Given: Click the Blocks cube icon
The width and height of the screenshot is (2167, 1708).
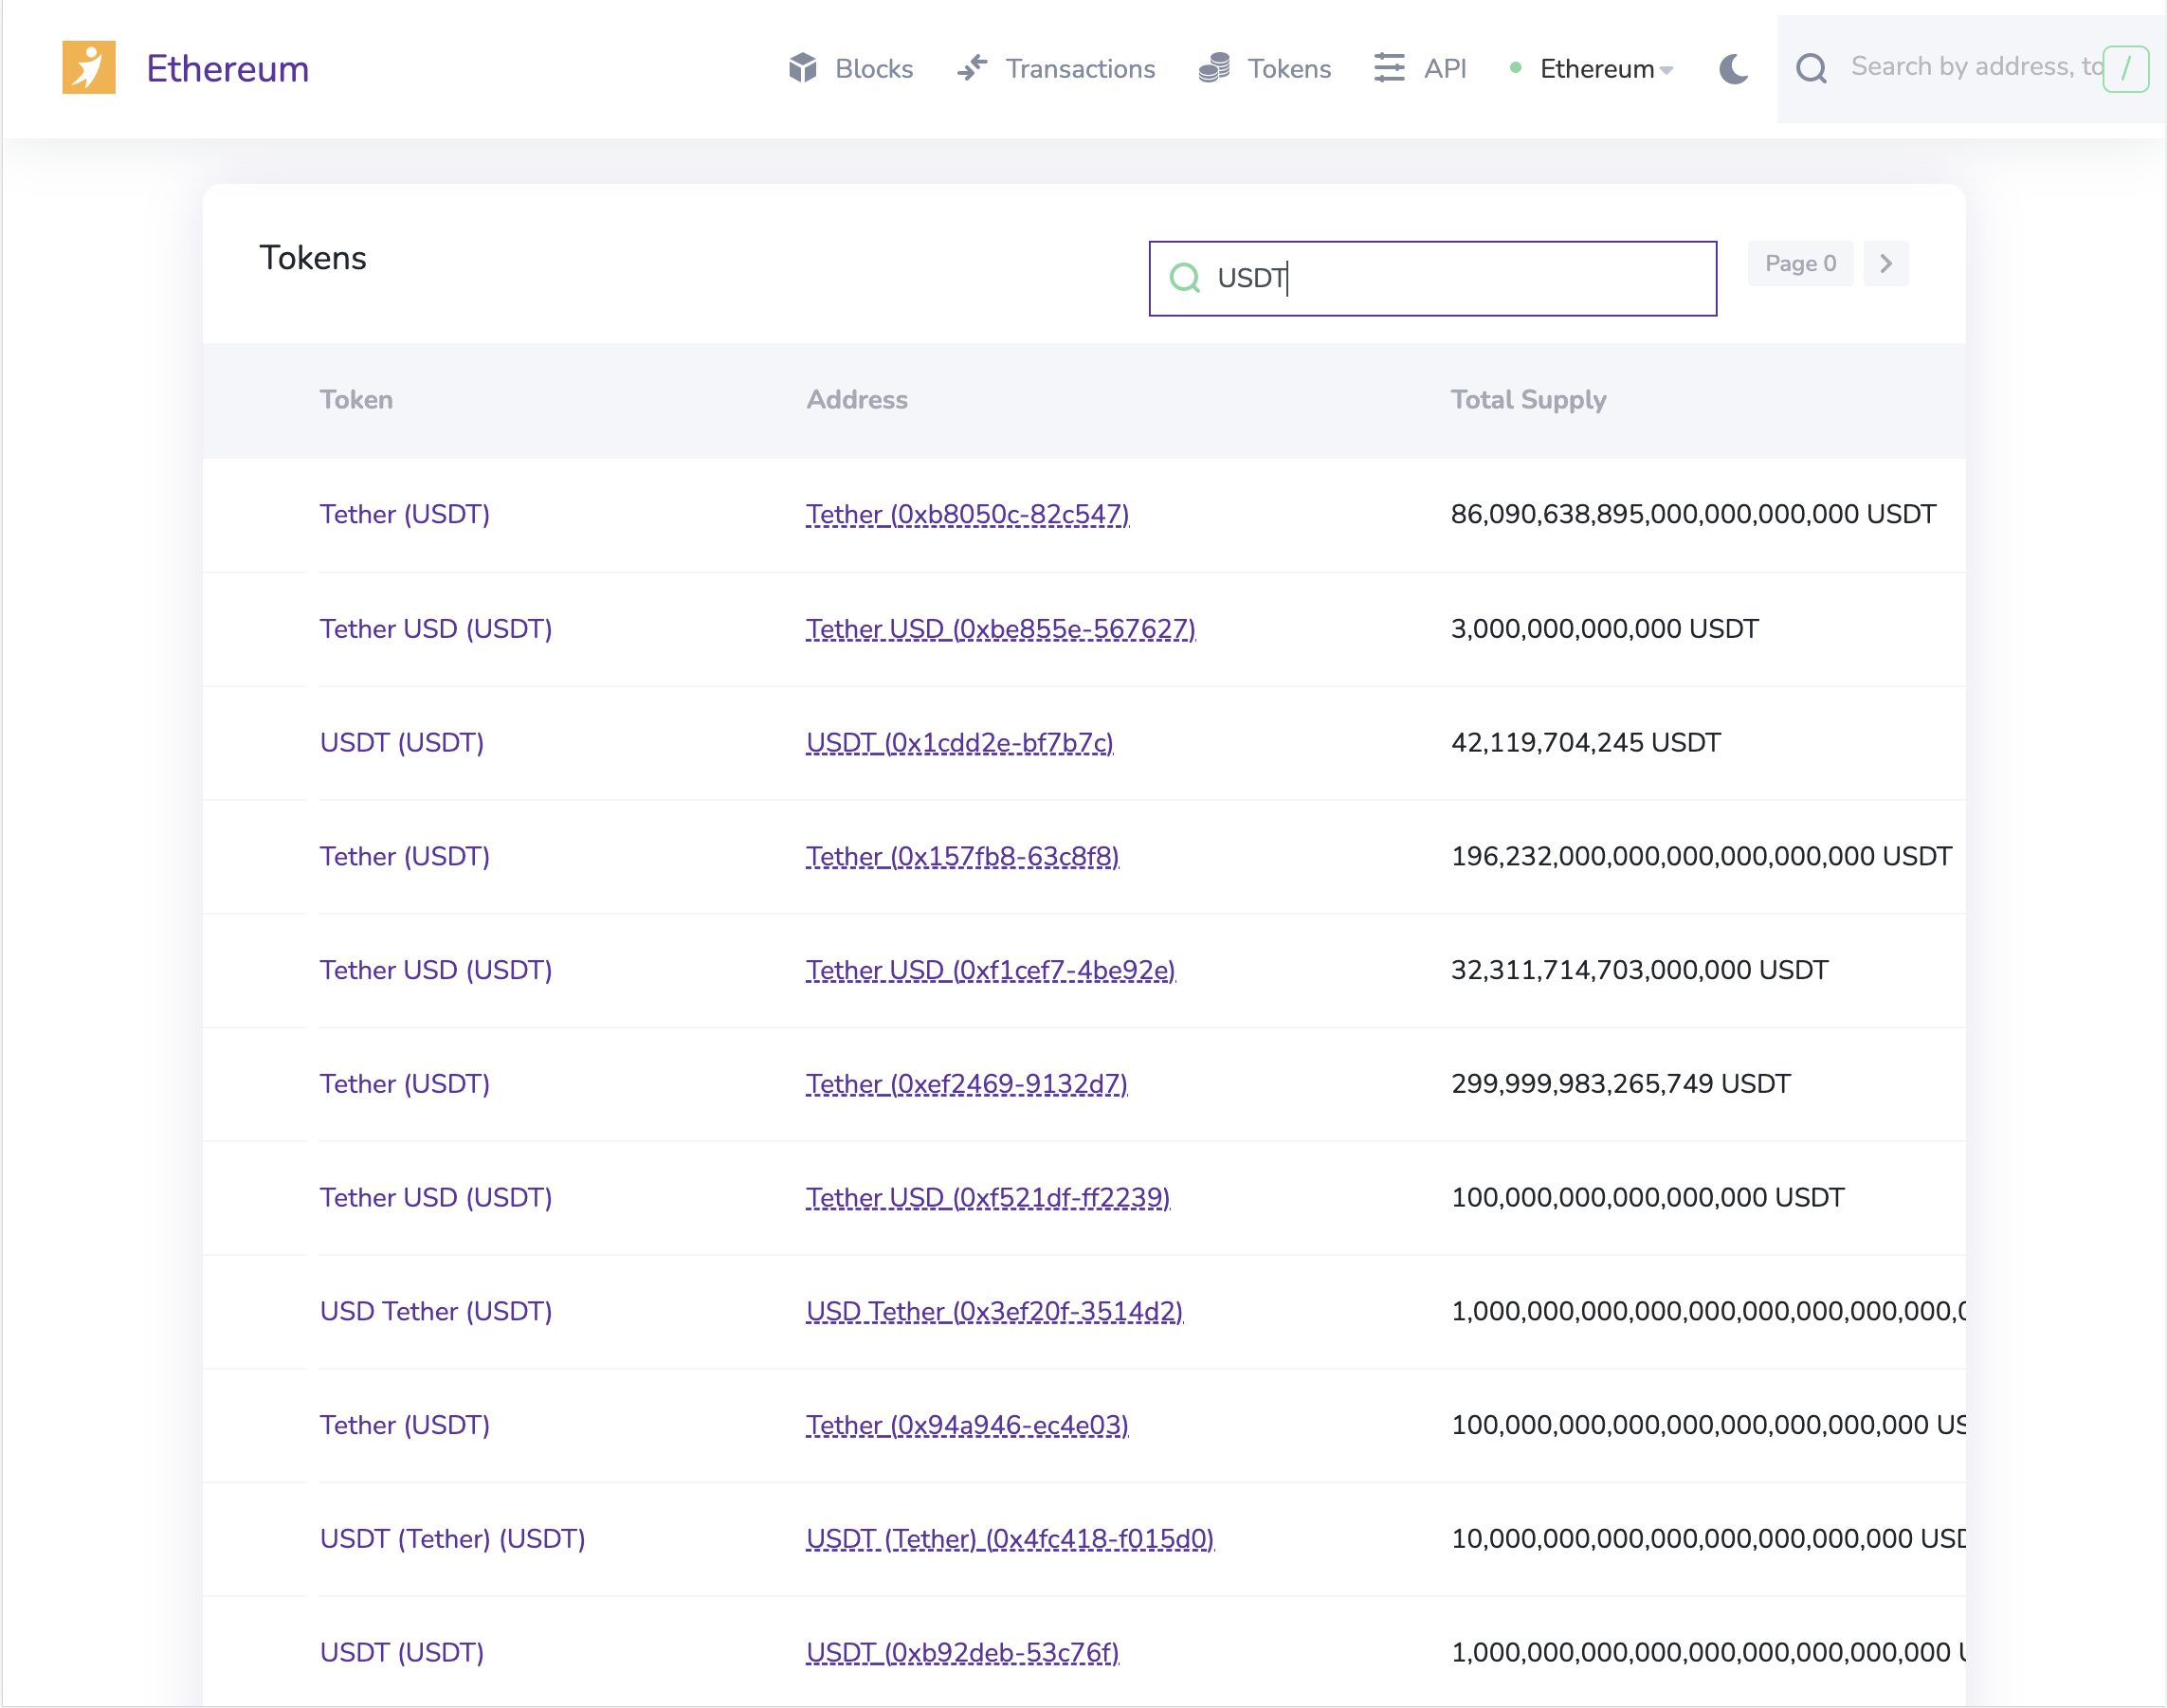Looking at the screenshot, I should click(x=802, y=68).
